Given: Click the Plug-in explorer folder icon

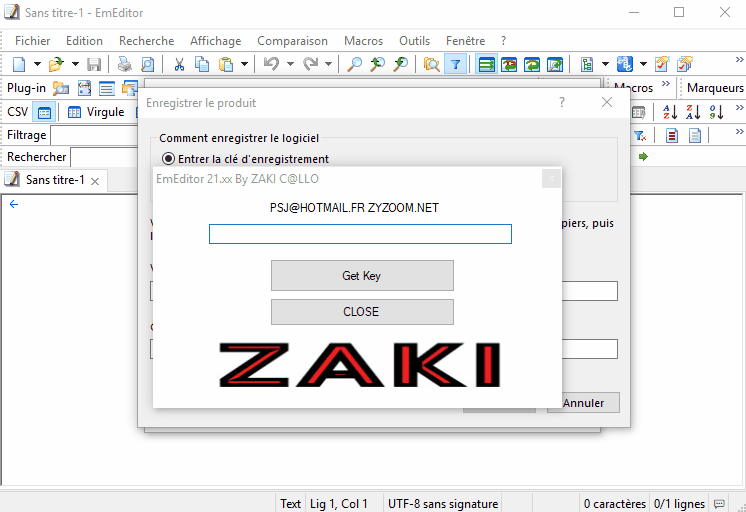Looking at the screenshot, I should [61, 88].
